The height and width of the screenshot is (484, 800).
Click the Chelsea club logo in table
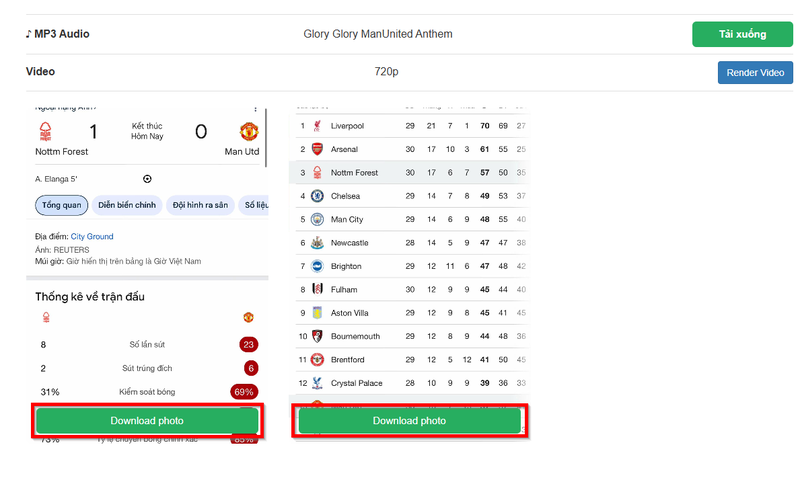pos(317,196)
